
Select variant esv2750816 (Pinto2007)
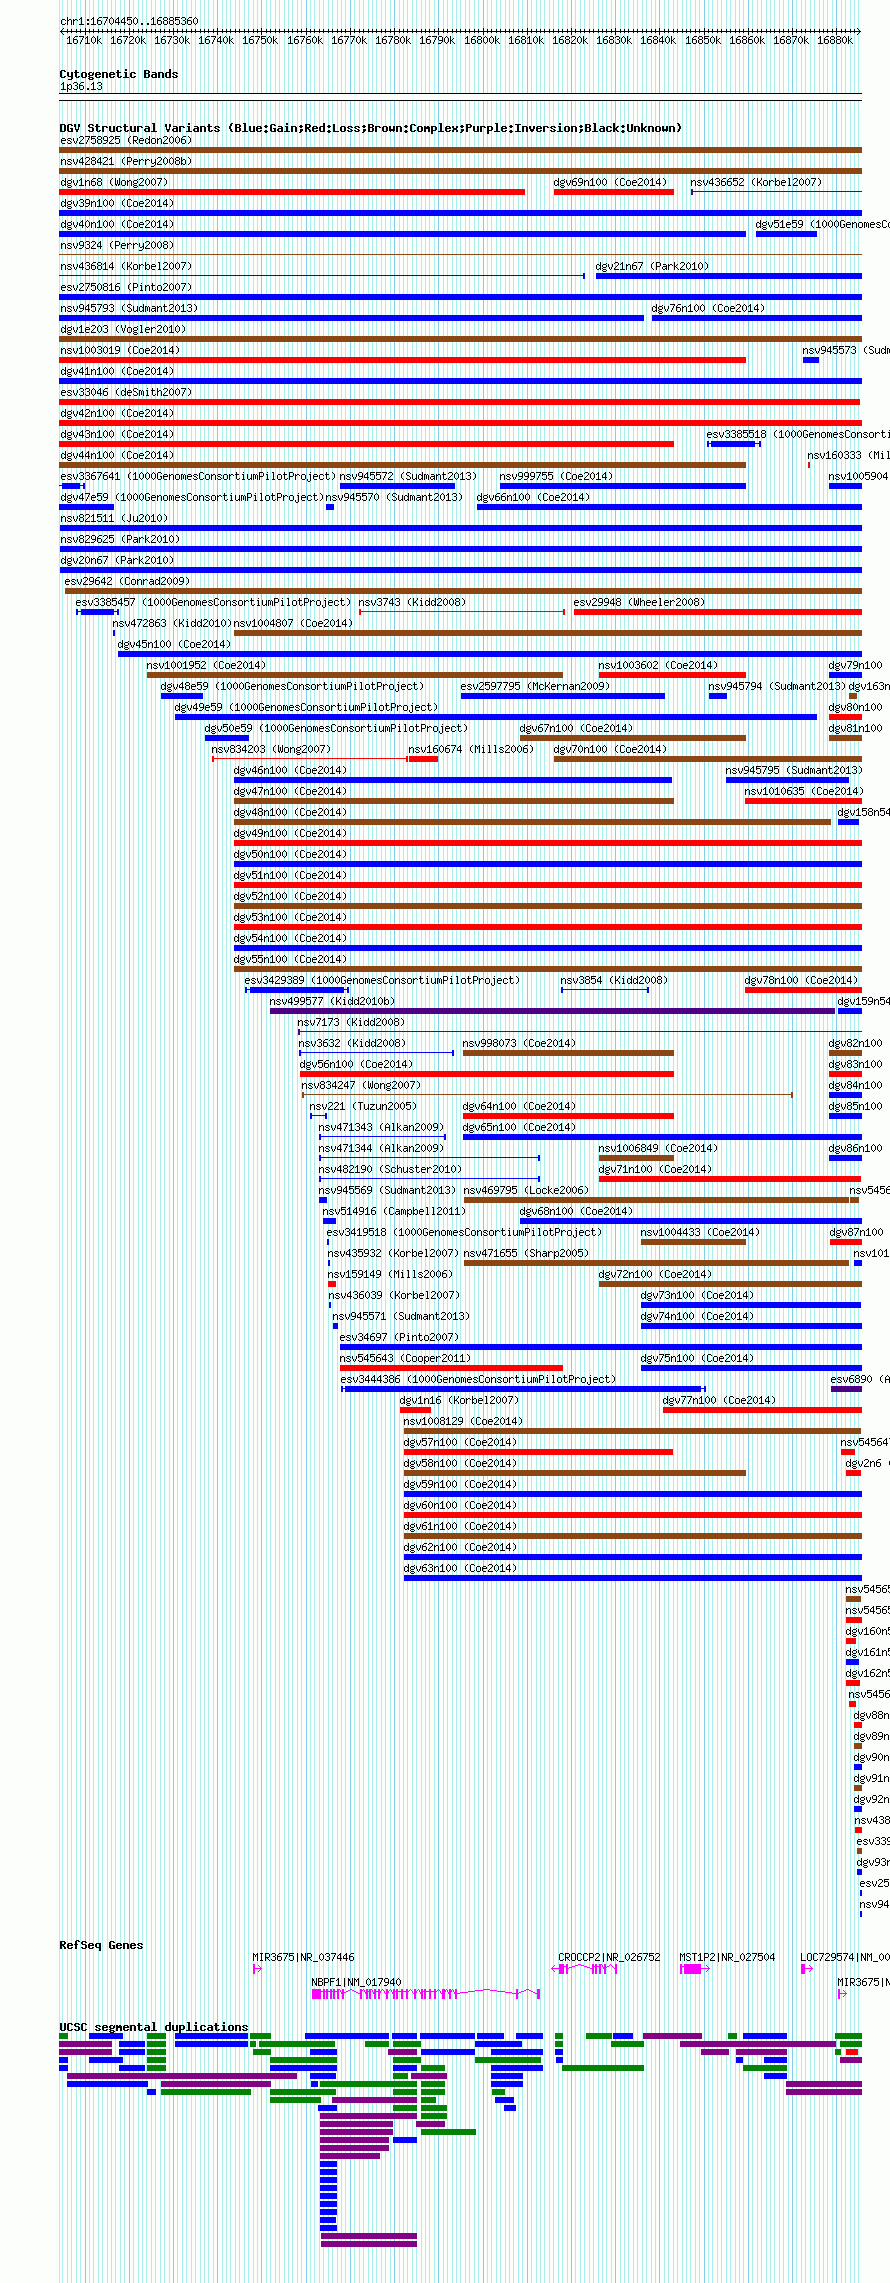coord(125,287)
